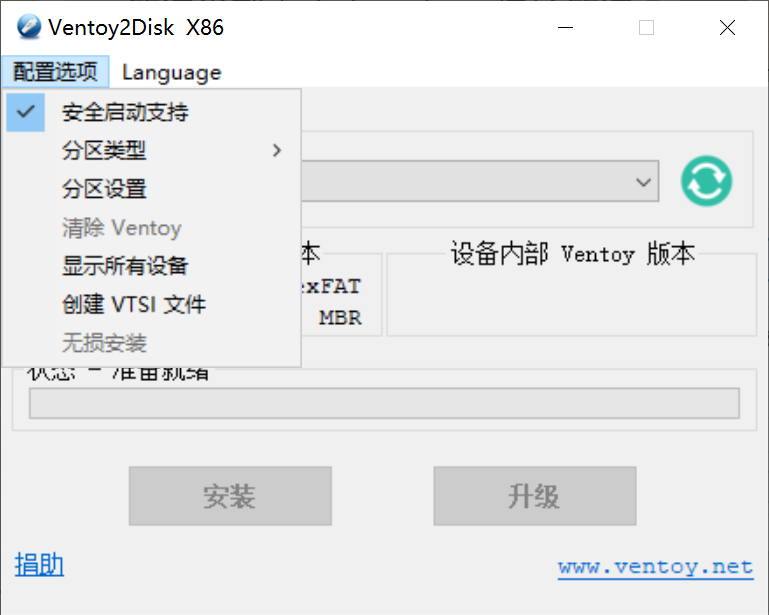Click the 安装 button
This screenshot has height=615, width=769.
click(x=230, y=496)
